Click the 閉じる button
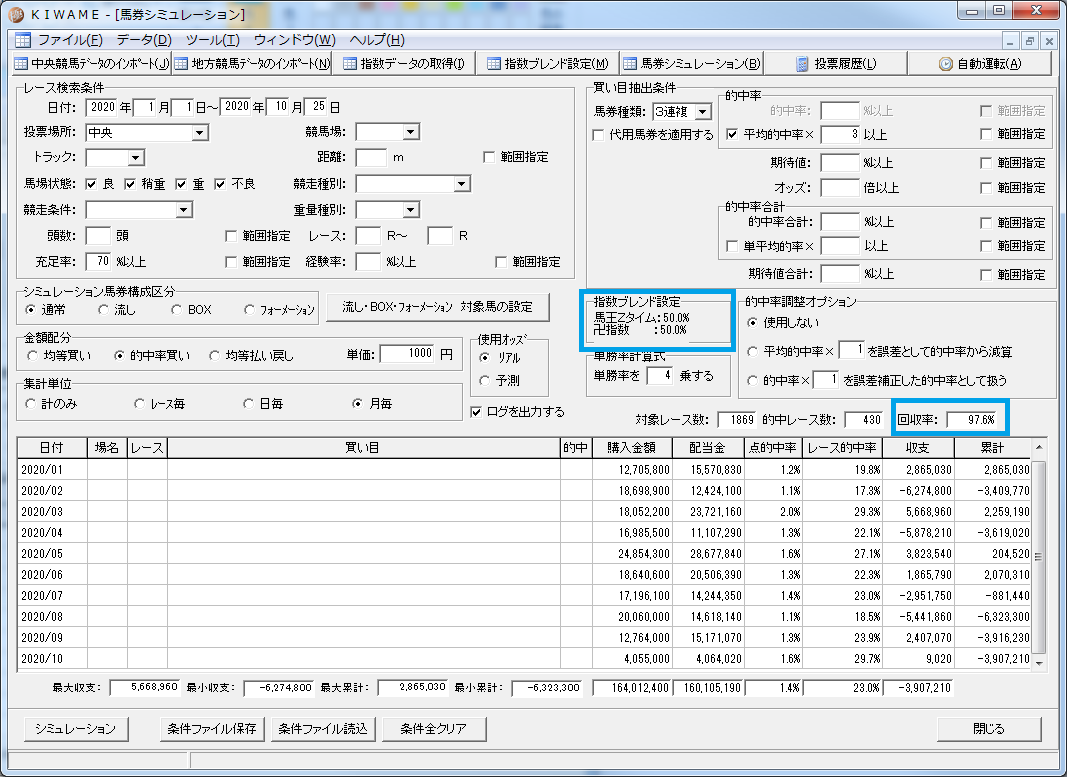The width and height of the screenshot is (1067, 777). coord(989,729)
